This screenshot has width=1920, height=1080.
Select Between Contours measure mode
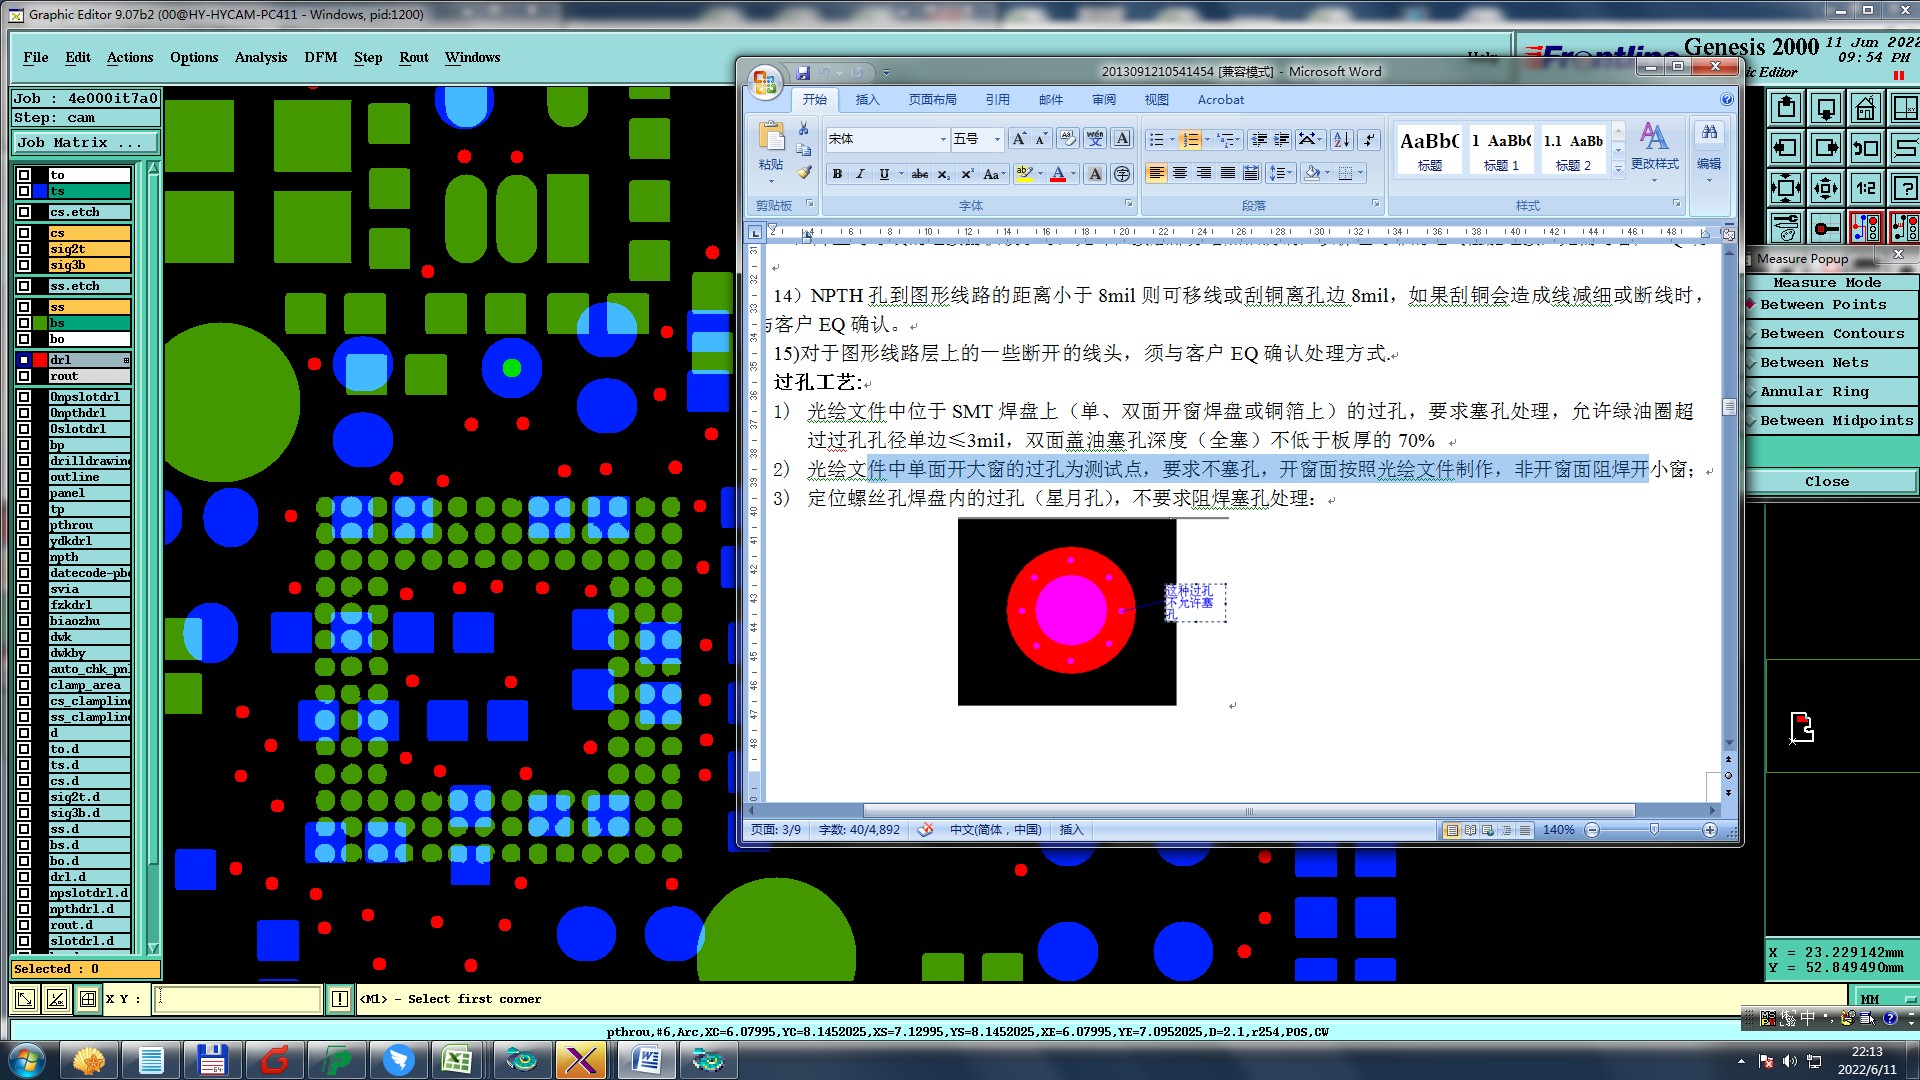pyautogui.click(x=1831, y=334)
